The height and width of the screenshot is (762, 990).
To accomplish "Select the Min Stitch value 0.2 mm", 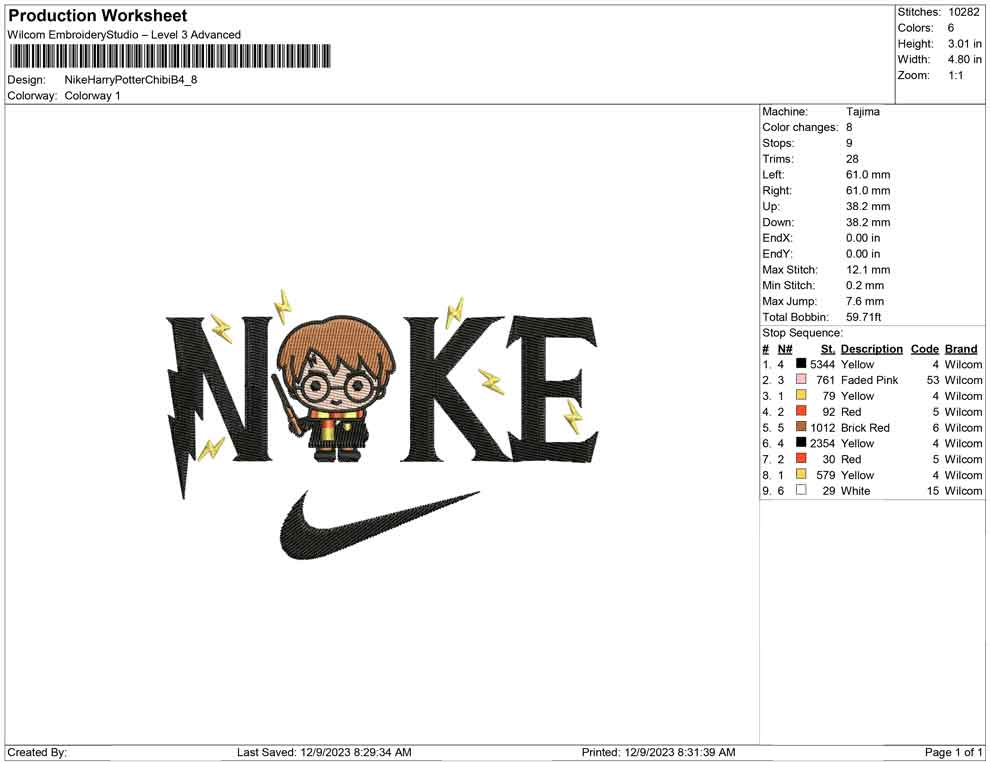I will (x=865, y=285).
